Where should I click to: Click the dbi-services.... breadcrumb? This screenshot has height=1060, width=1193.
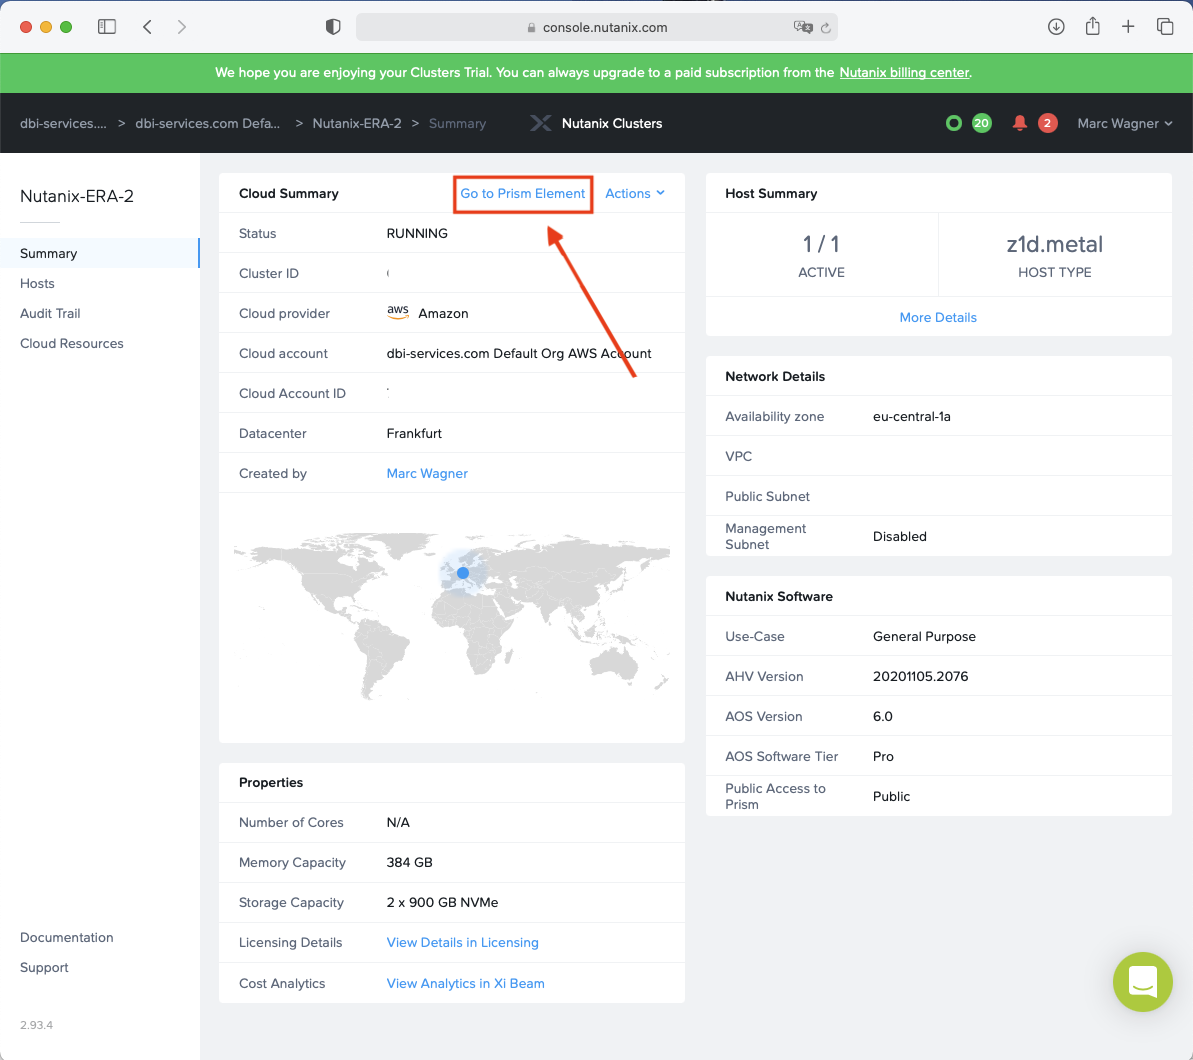coord(63,123)
